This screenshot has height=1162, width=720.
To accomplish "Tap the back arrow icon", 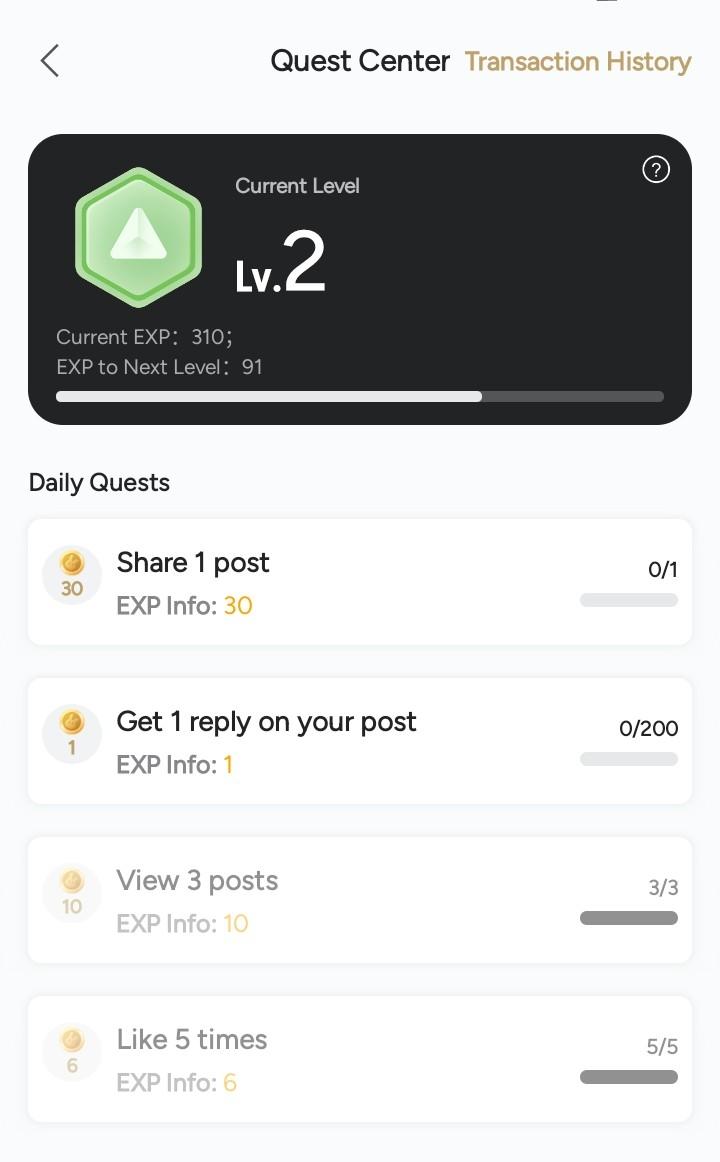I will click(x=50, y=61).
